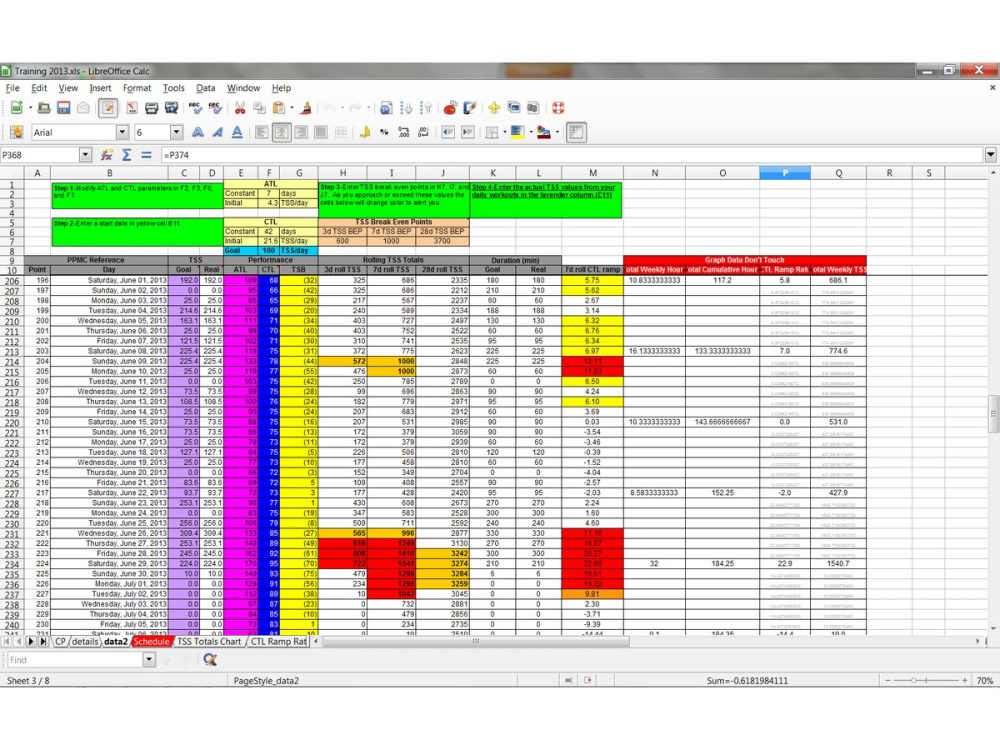The height and width of the screenshot is (750, 1000).
Task: Insert a chart
Action: (x=450, y=108)
